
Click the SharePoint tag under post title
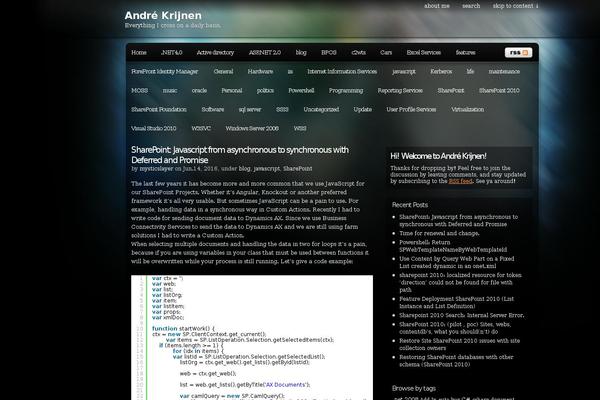(297, 168)
